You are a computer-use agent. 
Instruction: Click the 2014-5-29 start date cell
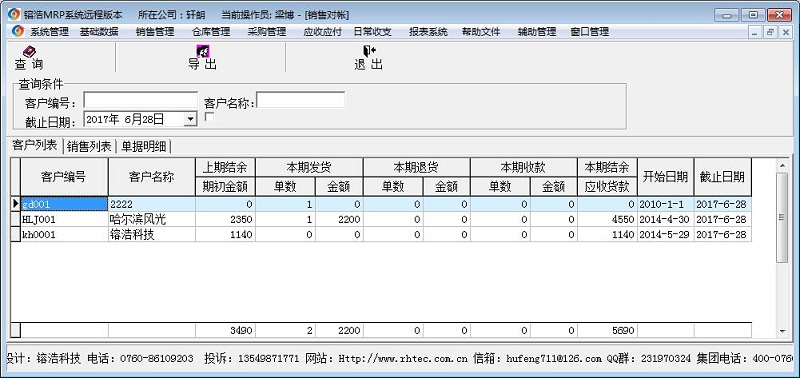[665, 235]
